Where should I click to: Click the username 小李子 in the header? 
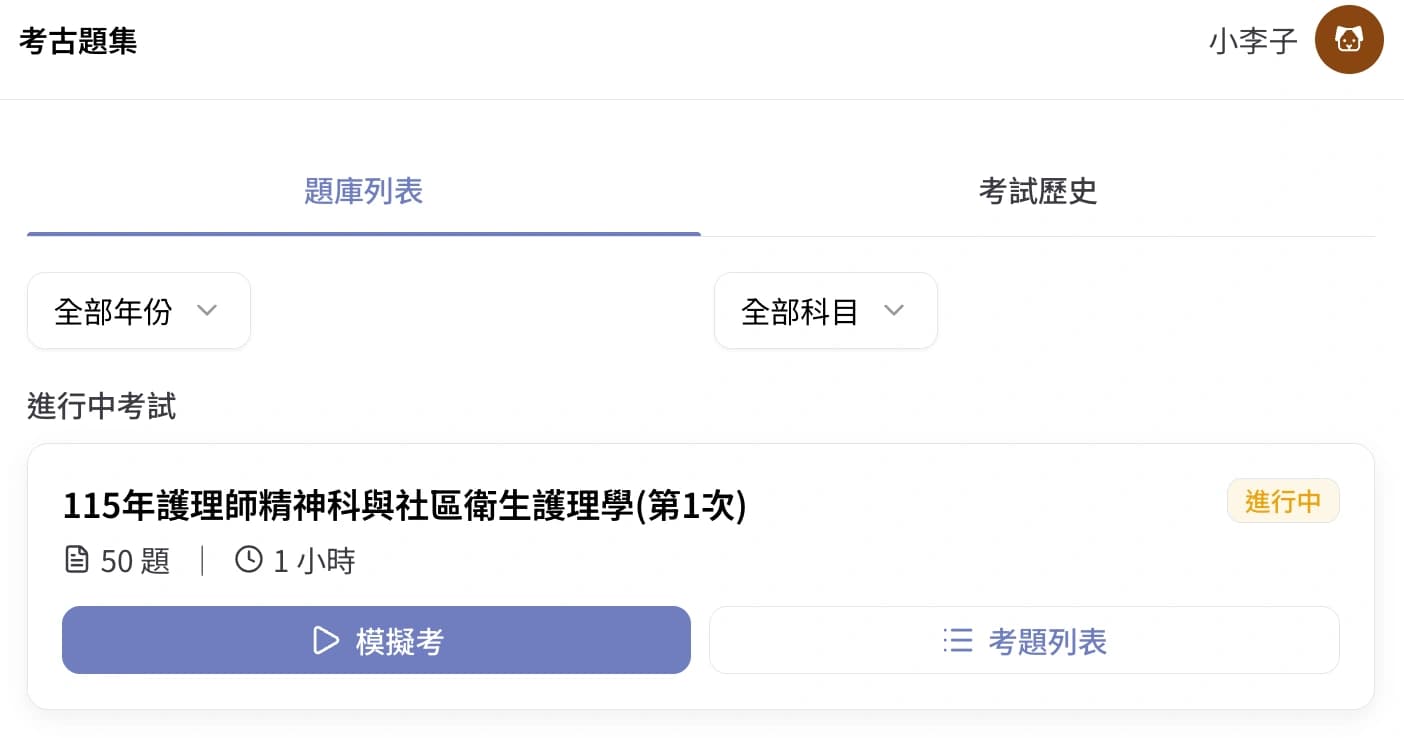[1253, 40]
